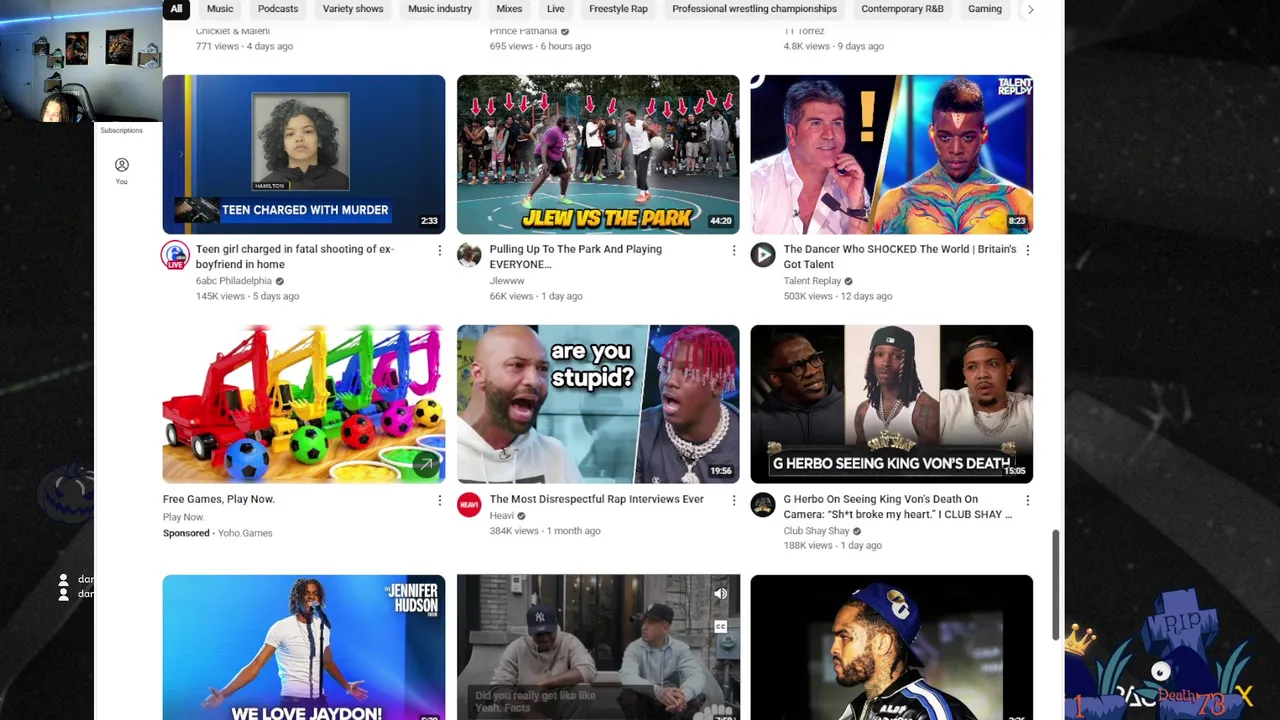Play the JLEW VS THE PARK thumbnail

click(598, 154)
